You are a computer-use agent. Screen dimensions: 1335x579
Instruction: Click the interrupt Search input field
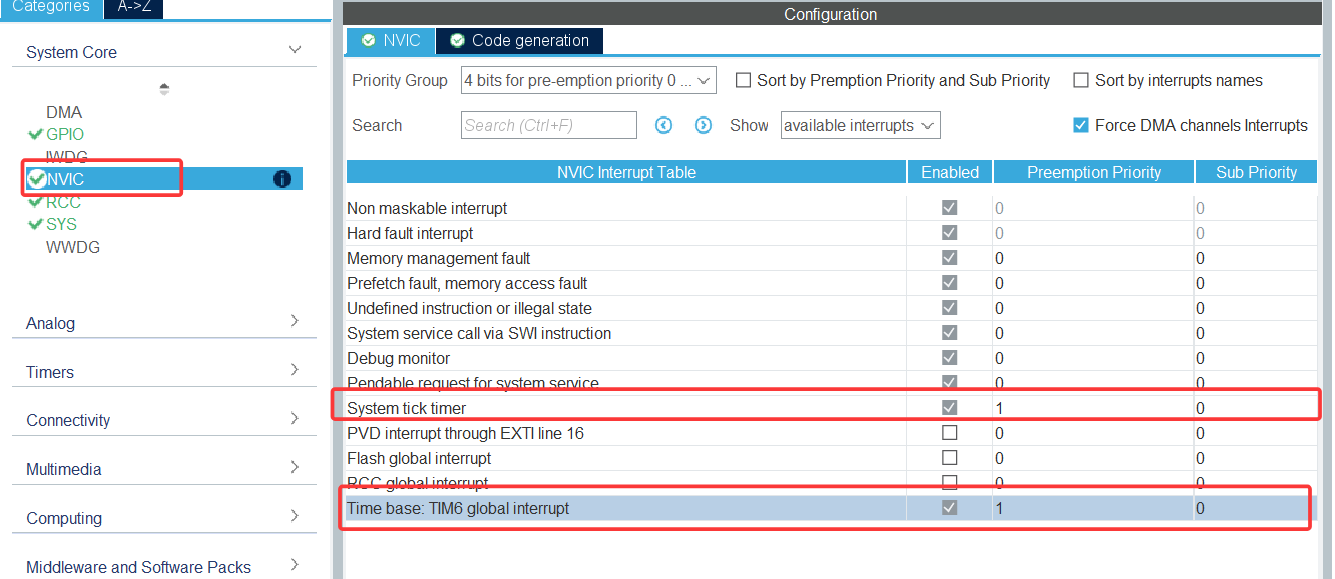549,125
